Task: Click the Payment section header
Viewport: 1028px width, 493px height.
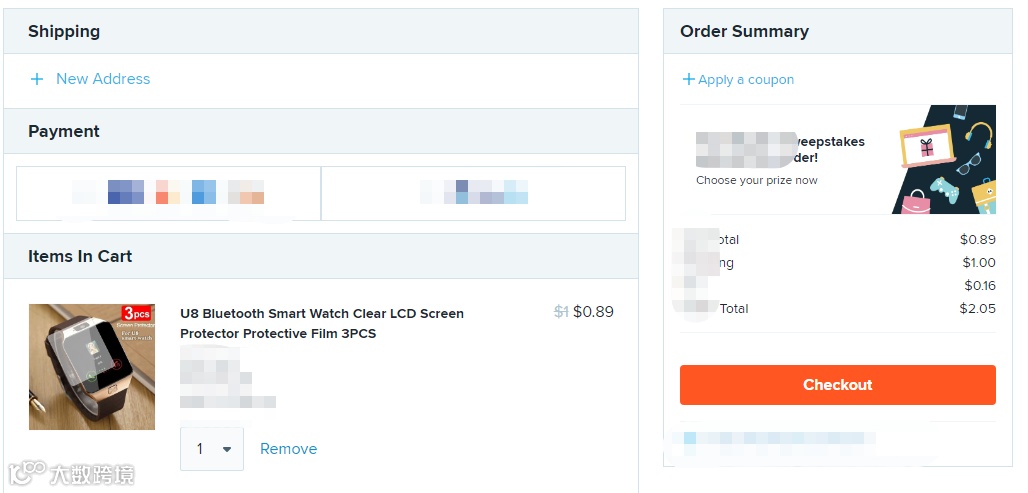Action: tap(64, 132)
